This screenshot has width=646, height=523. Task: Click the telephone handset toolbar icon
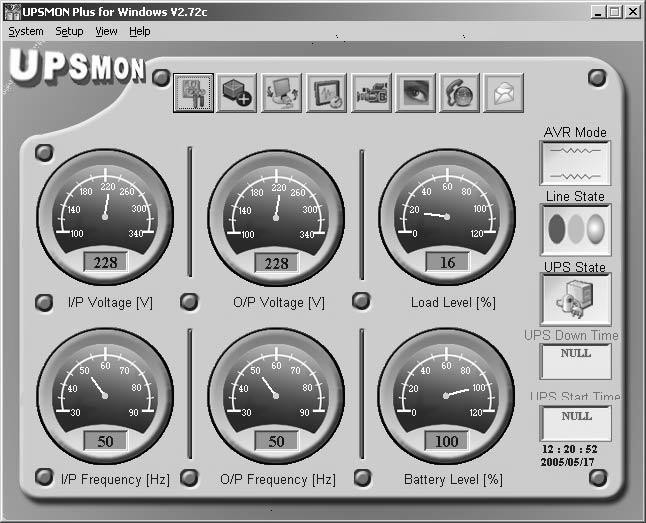[460, 93]
